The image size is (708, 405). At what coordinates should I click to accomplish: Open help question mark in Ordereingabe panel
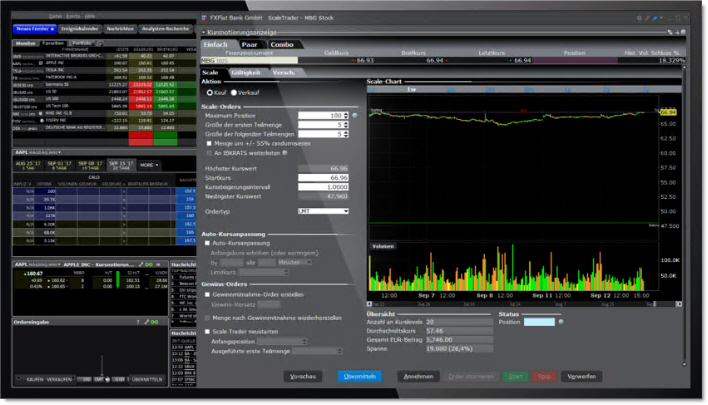137,321
